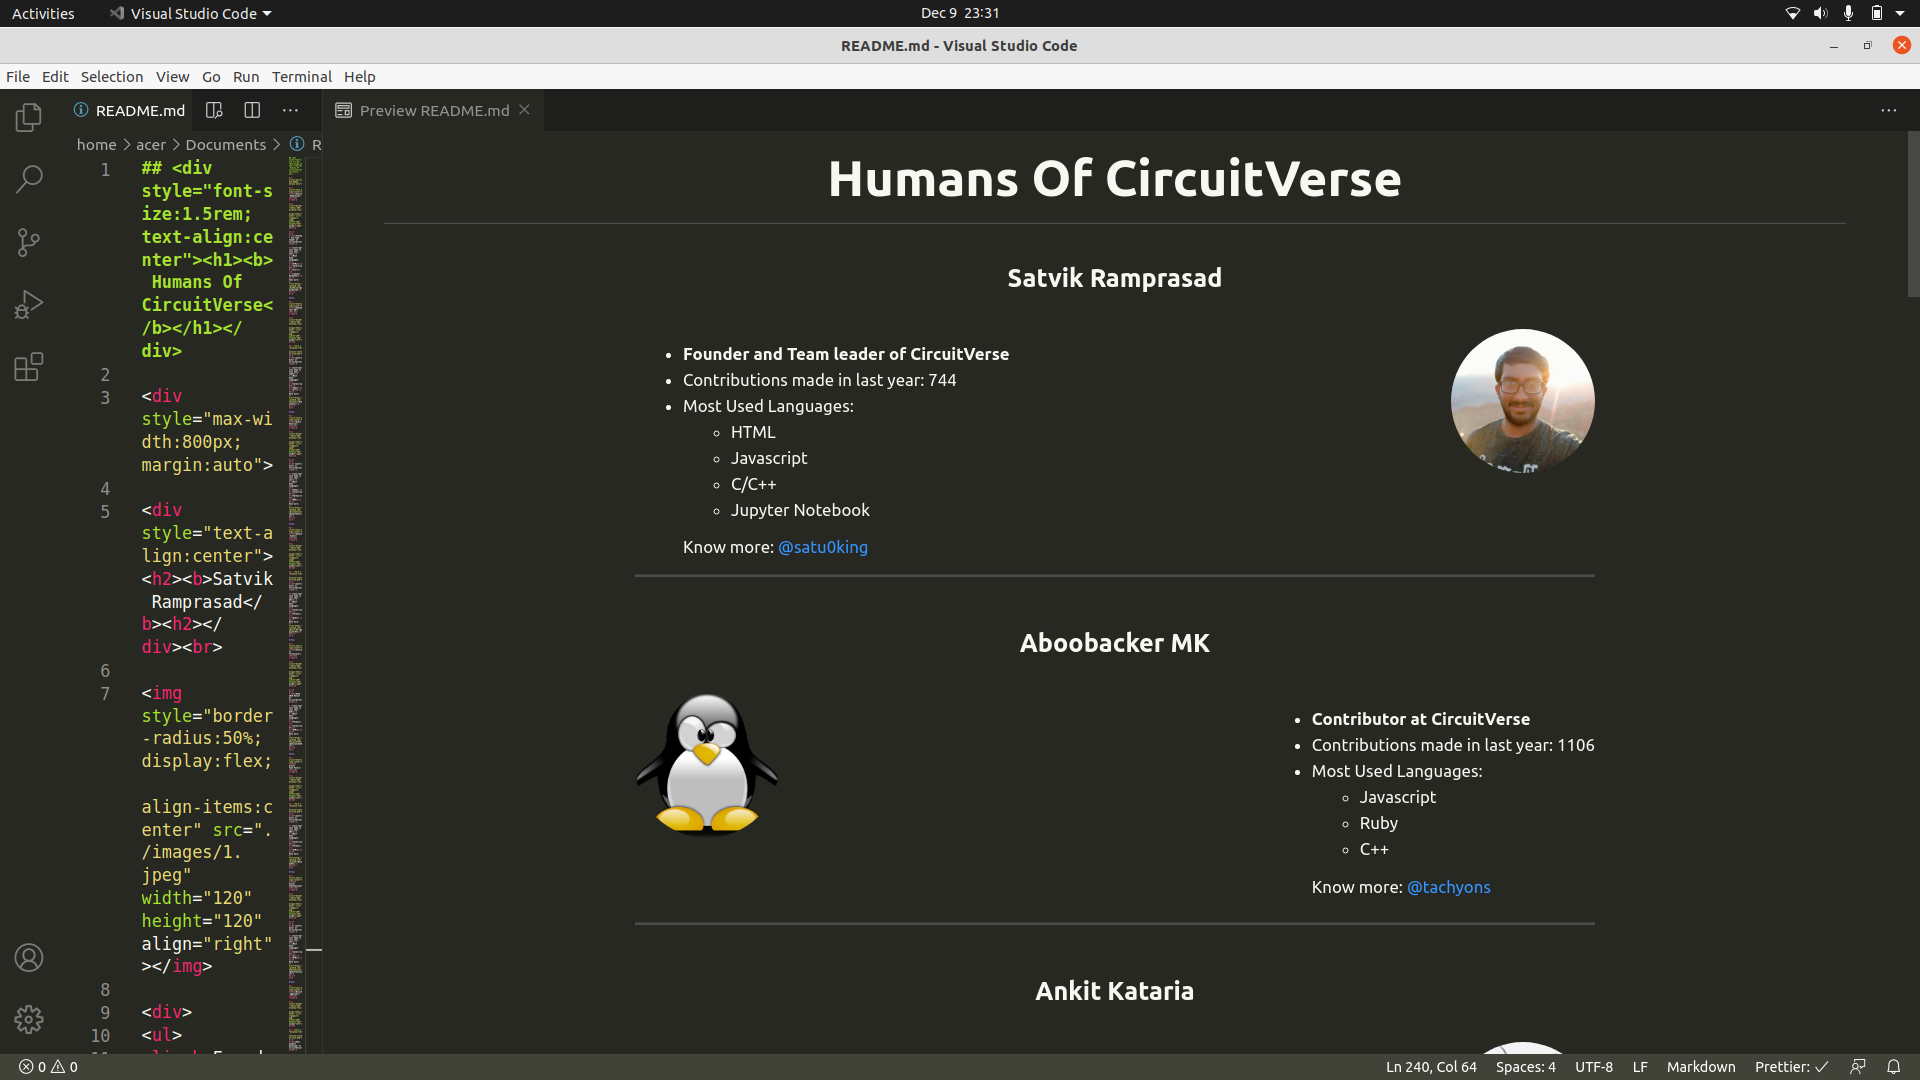Click Documents in the breadcrumb path
This screenshot has width=1920, height=1080.
pyautogui.click(x=225, y=144)
